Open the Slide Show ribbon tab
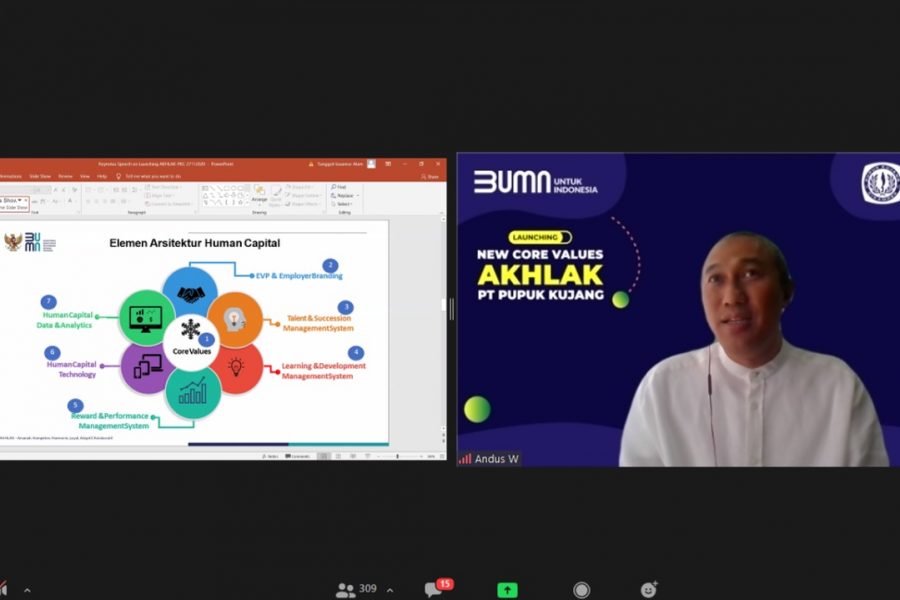The image size is (900, 600). tap(38, 176)
